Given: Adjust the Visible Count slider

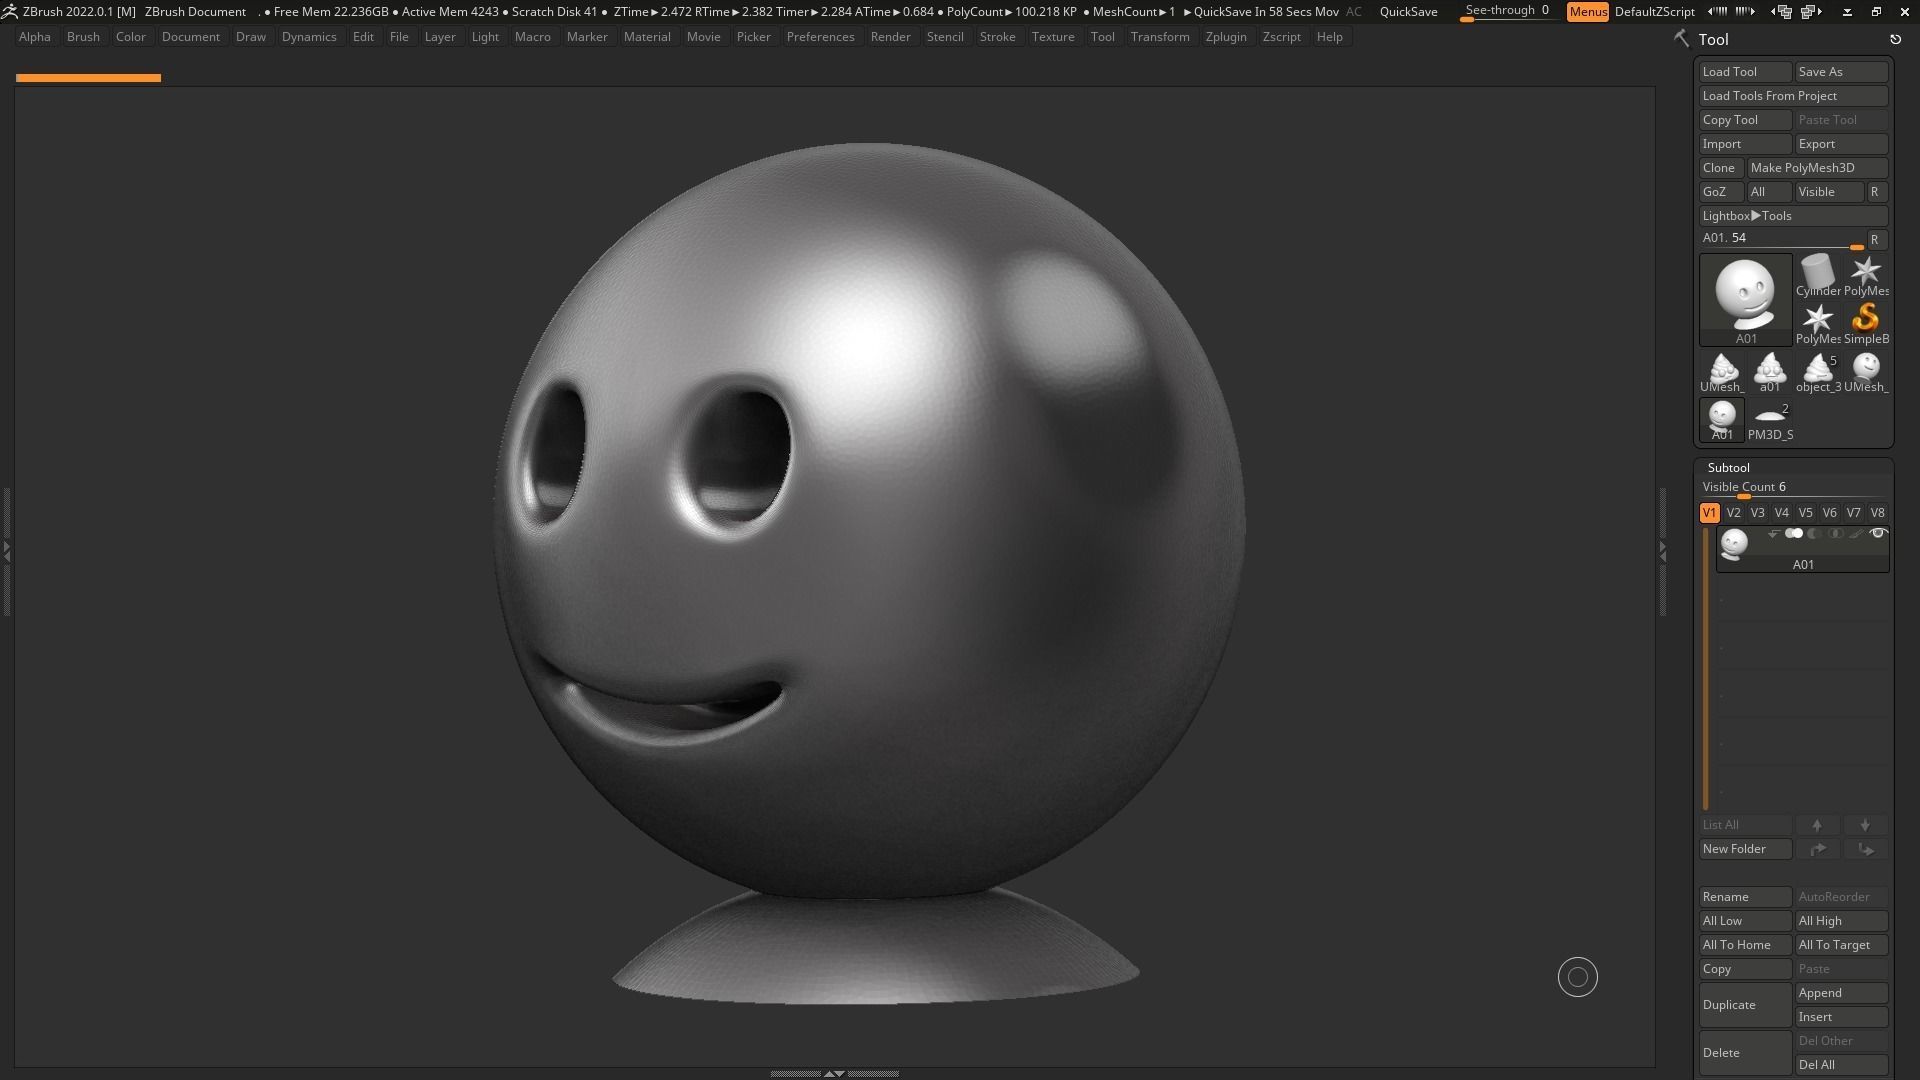Looking at the screenshot, I should click(x=1793, y=489).
